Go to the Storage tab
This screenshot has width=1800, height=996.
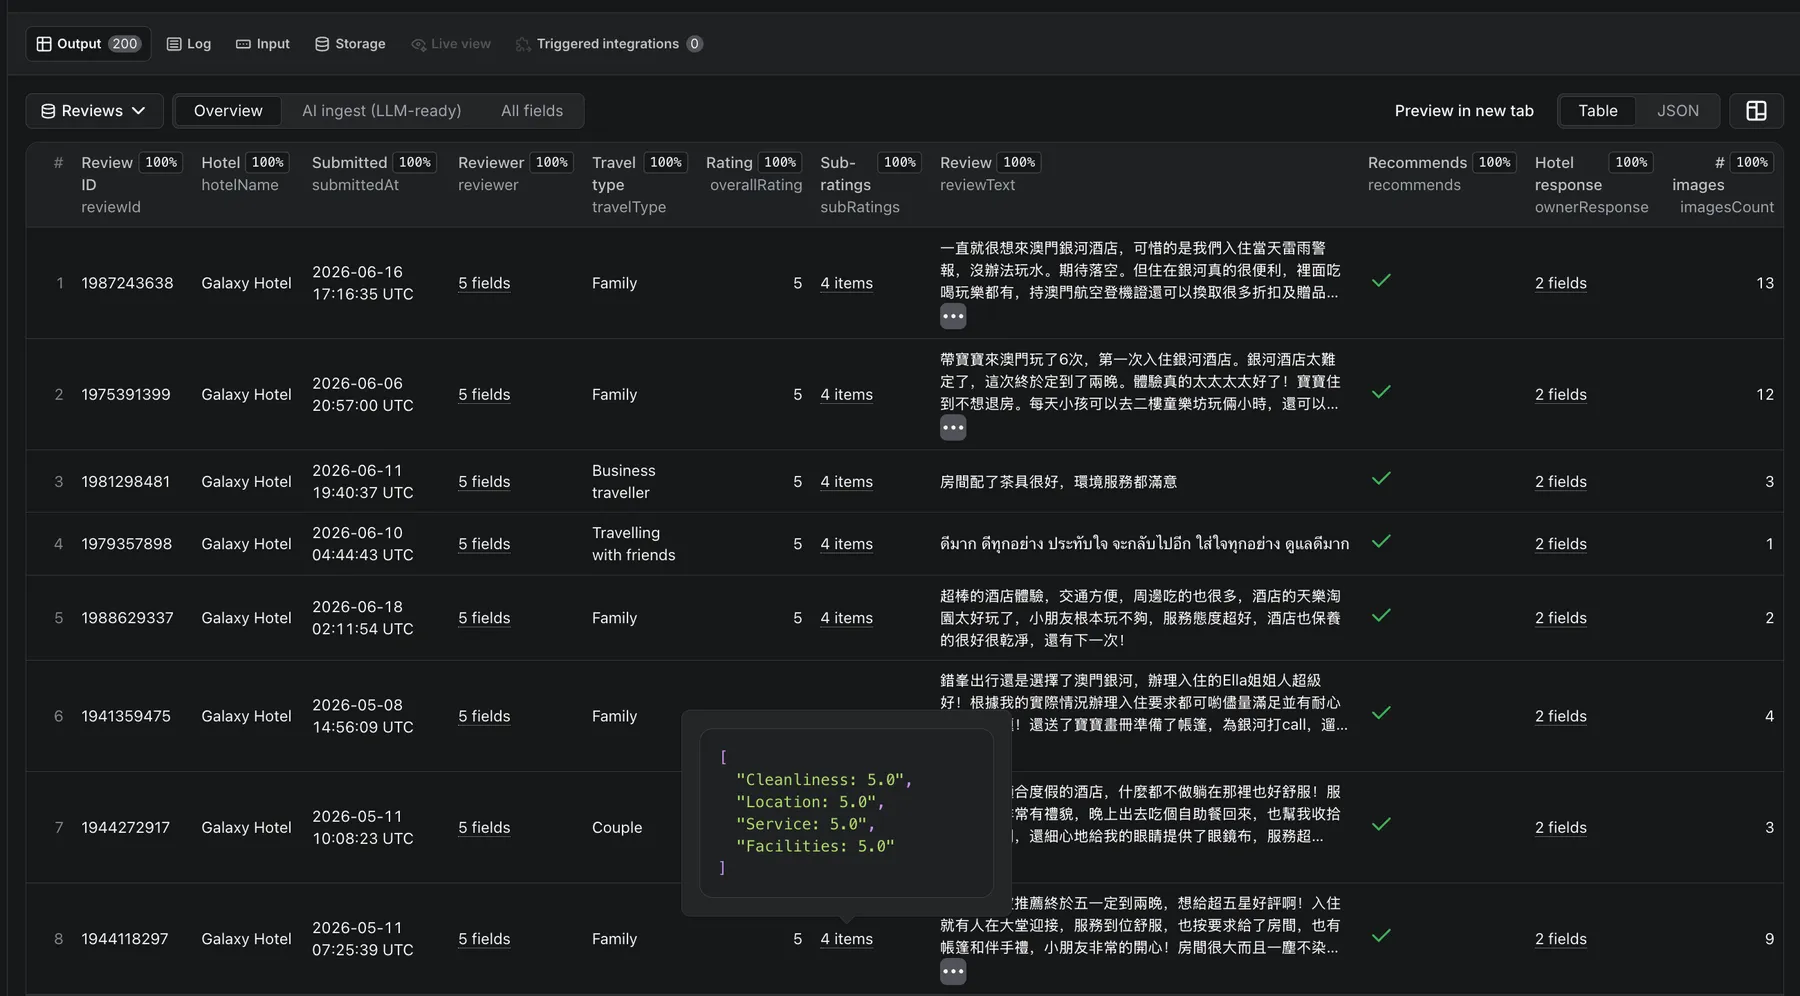[x=350, y=44]
